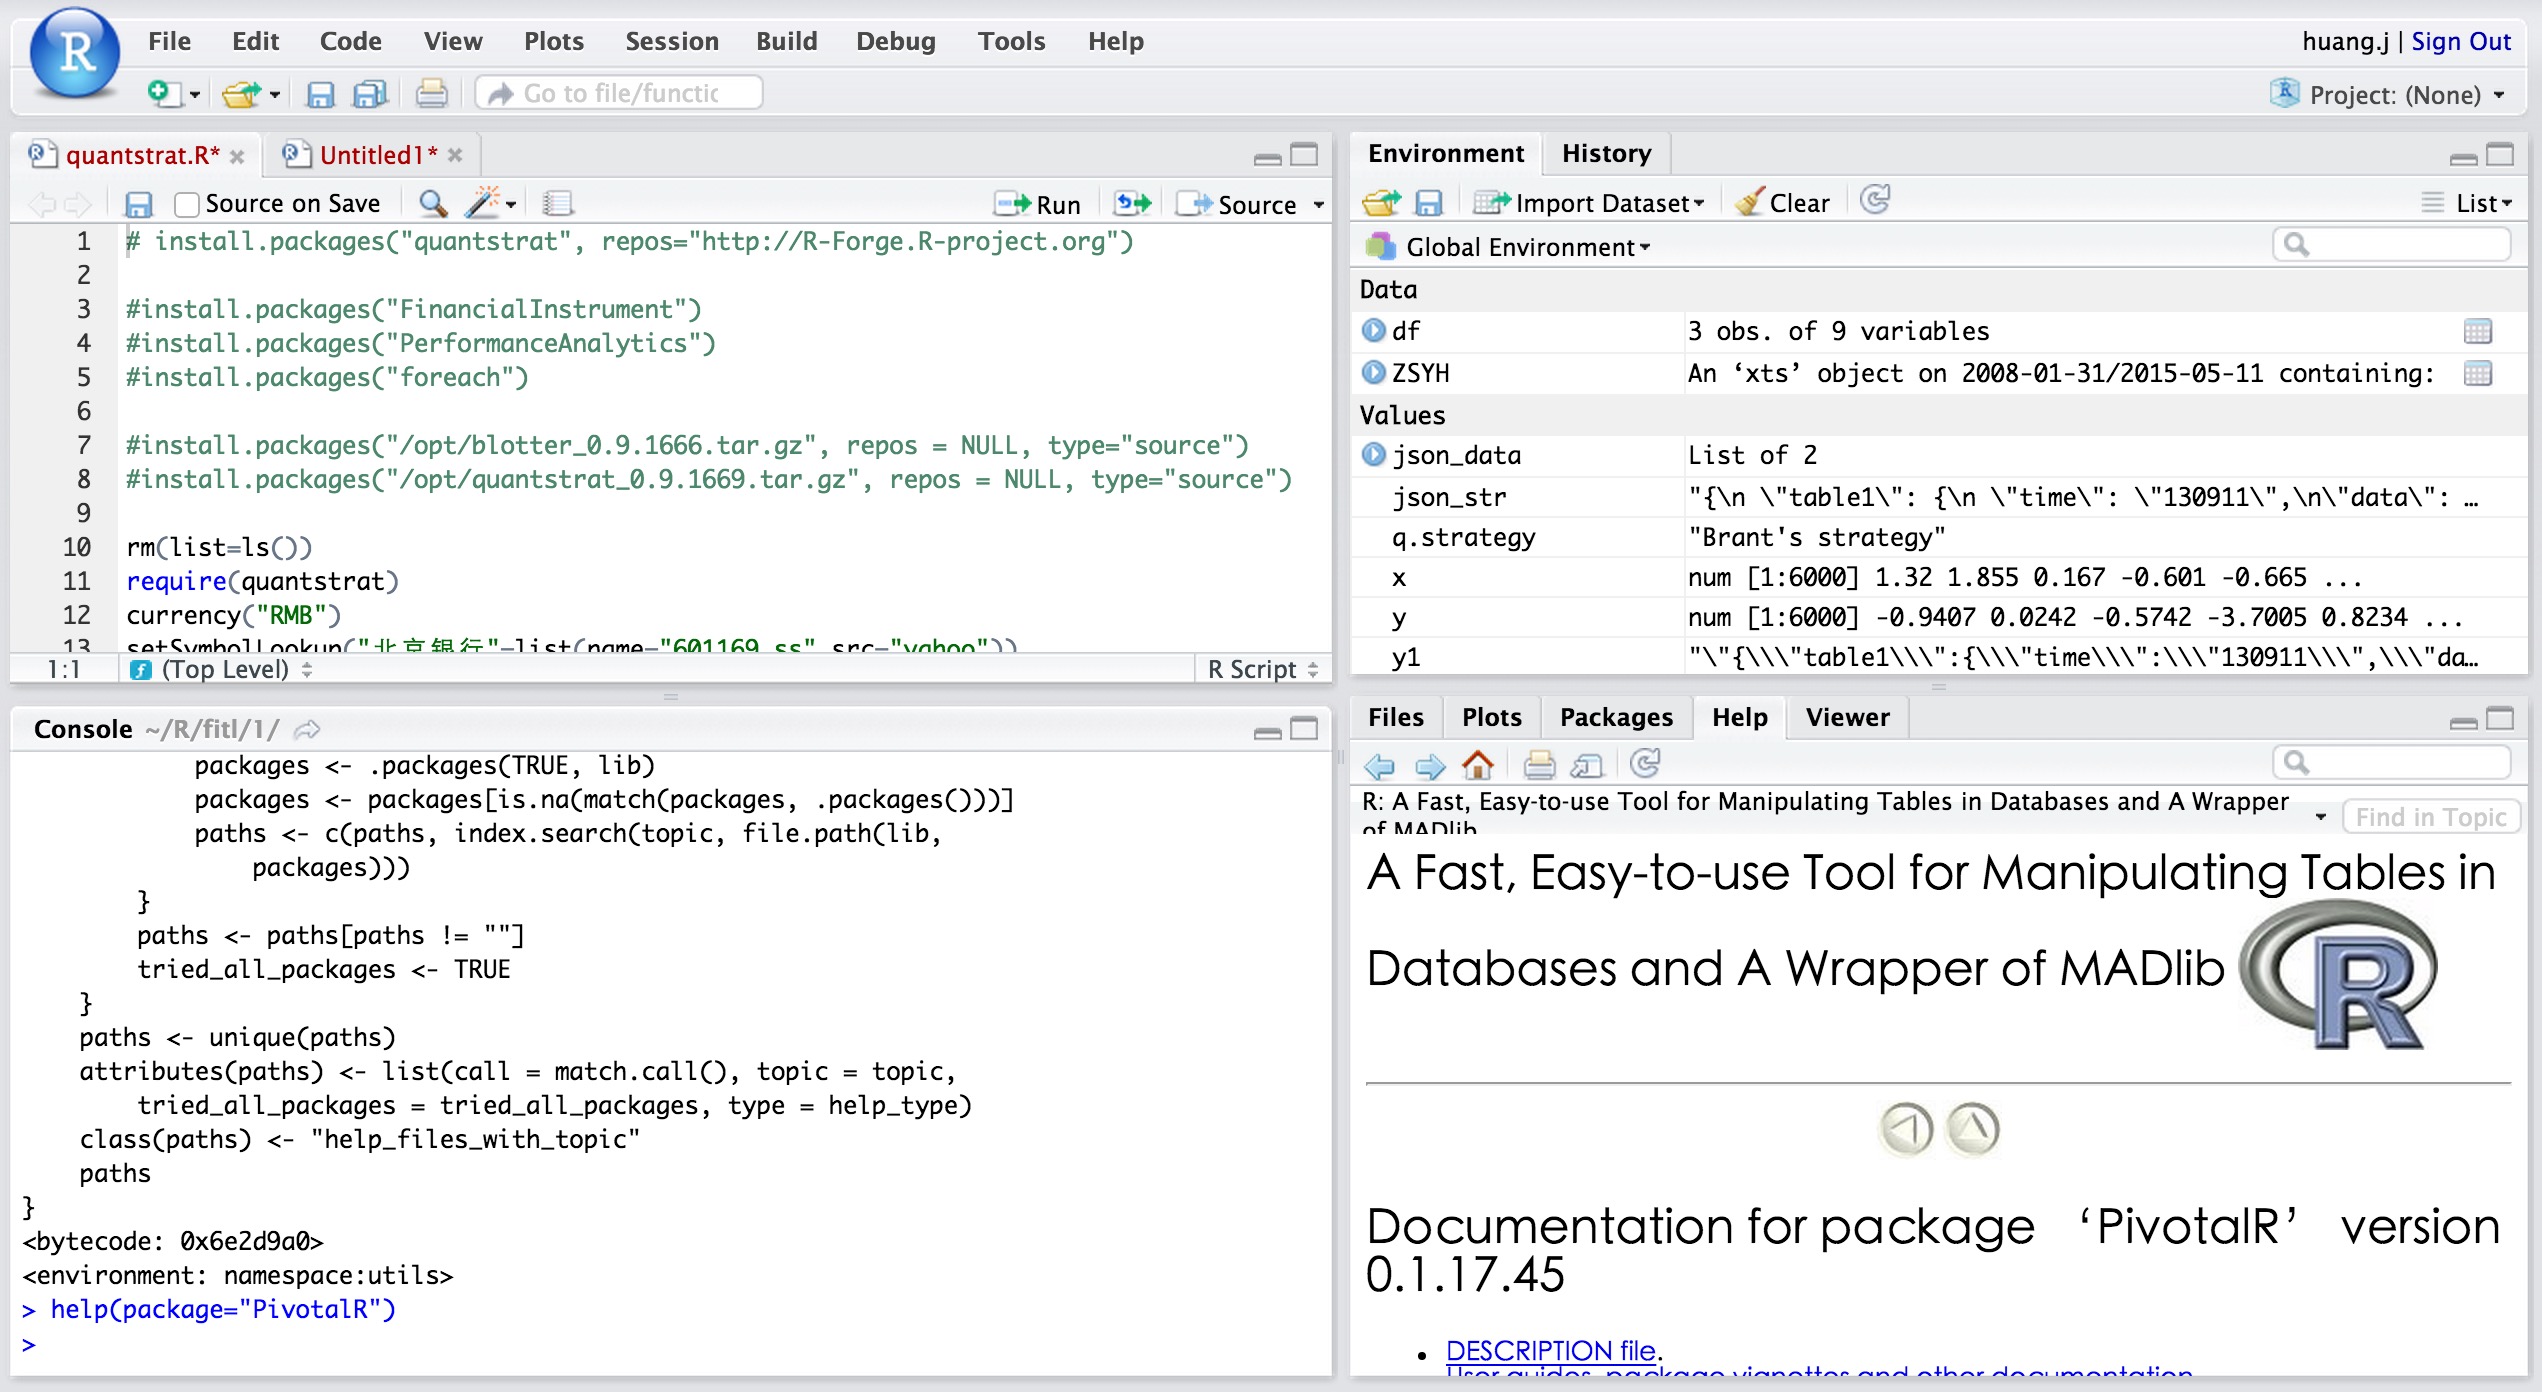Clear the environment workspace
The height and width of the screenshot is (1392, 2542).
click(x=1783, y=203)
